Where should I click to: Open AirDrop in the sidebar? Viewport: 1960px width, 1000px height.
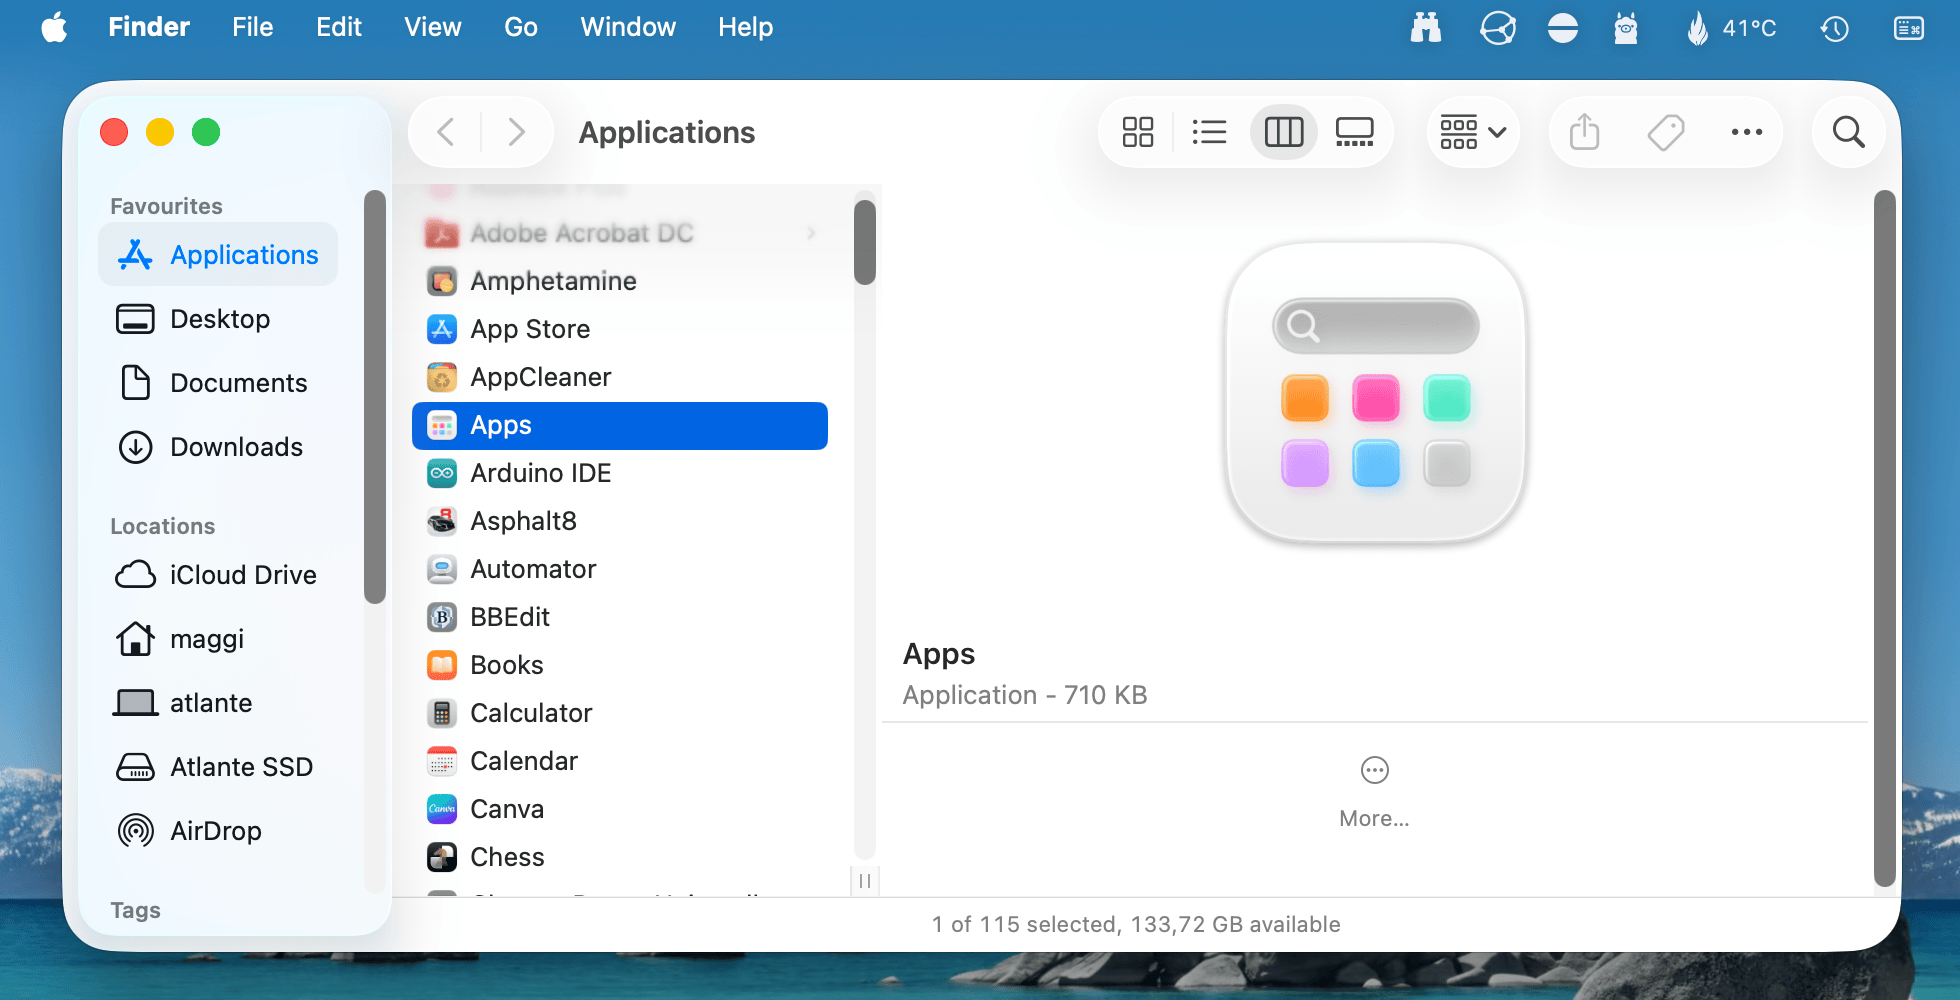pyautogui.click(x=215, y=831)
